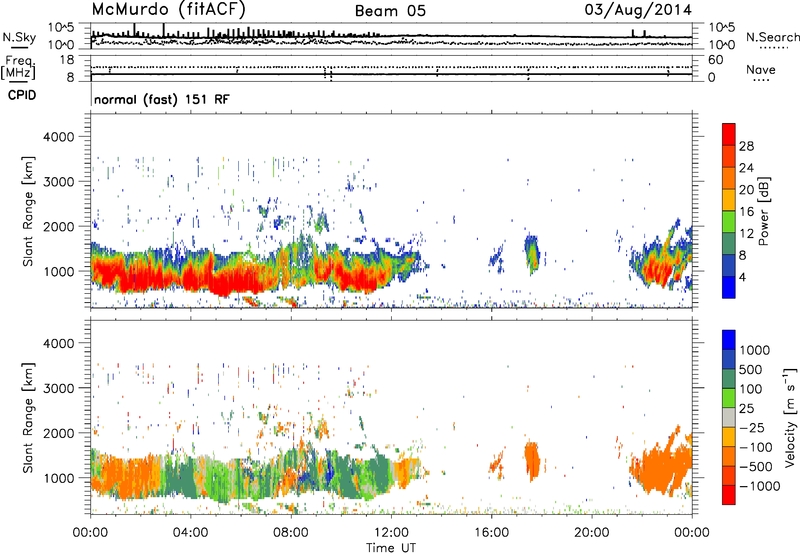This screenshot has height=554, width=800.
Task: Click the red swatch of Power colorbar
Action: point(729,135)
